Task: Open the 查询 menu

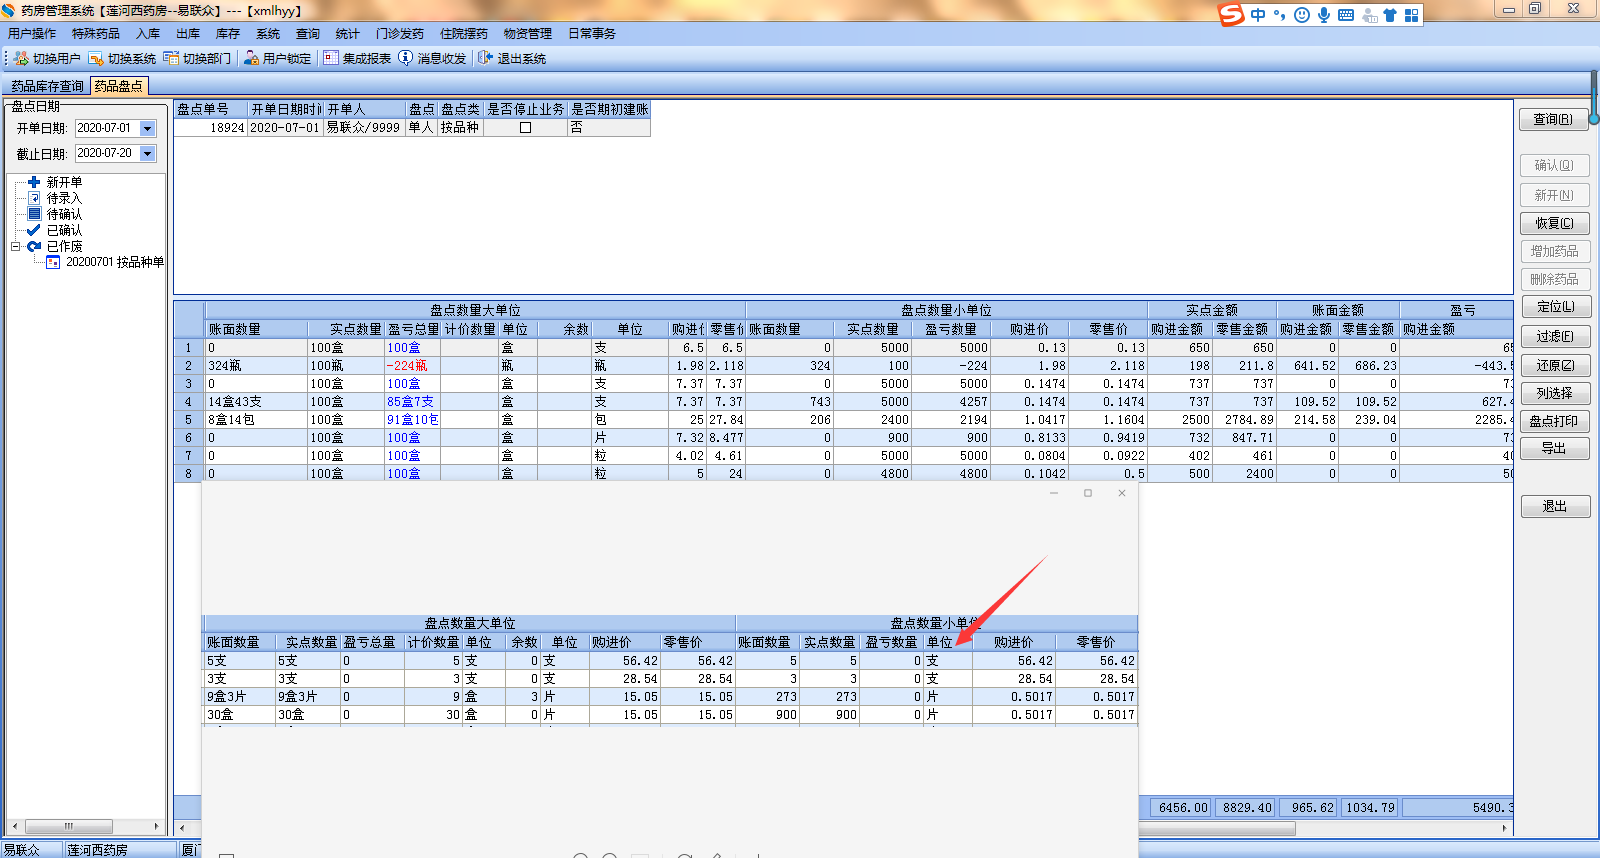Action: (308, 34)
